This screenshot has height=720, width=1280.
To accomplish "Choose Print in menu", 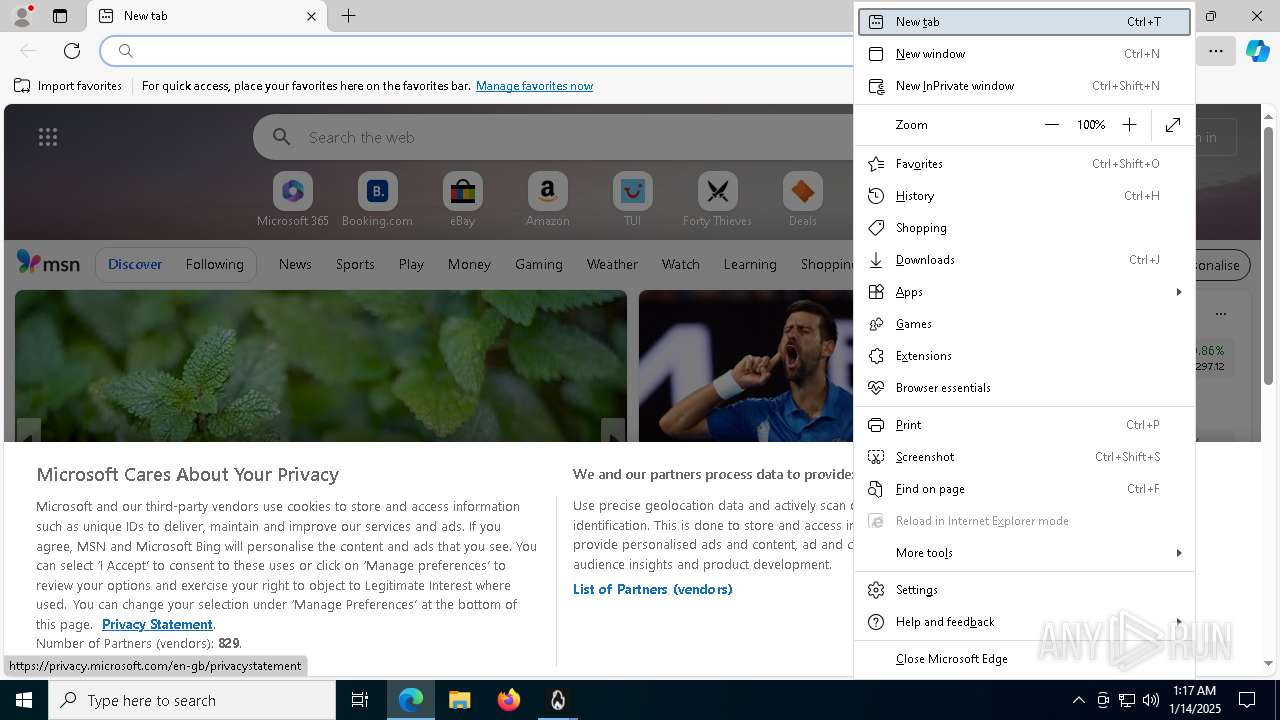I will click(x=1025, y=425).
